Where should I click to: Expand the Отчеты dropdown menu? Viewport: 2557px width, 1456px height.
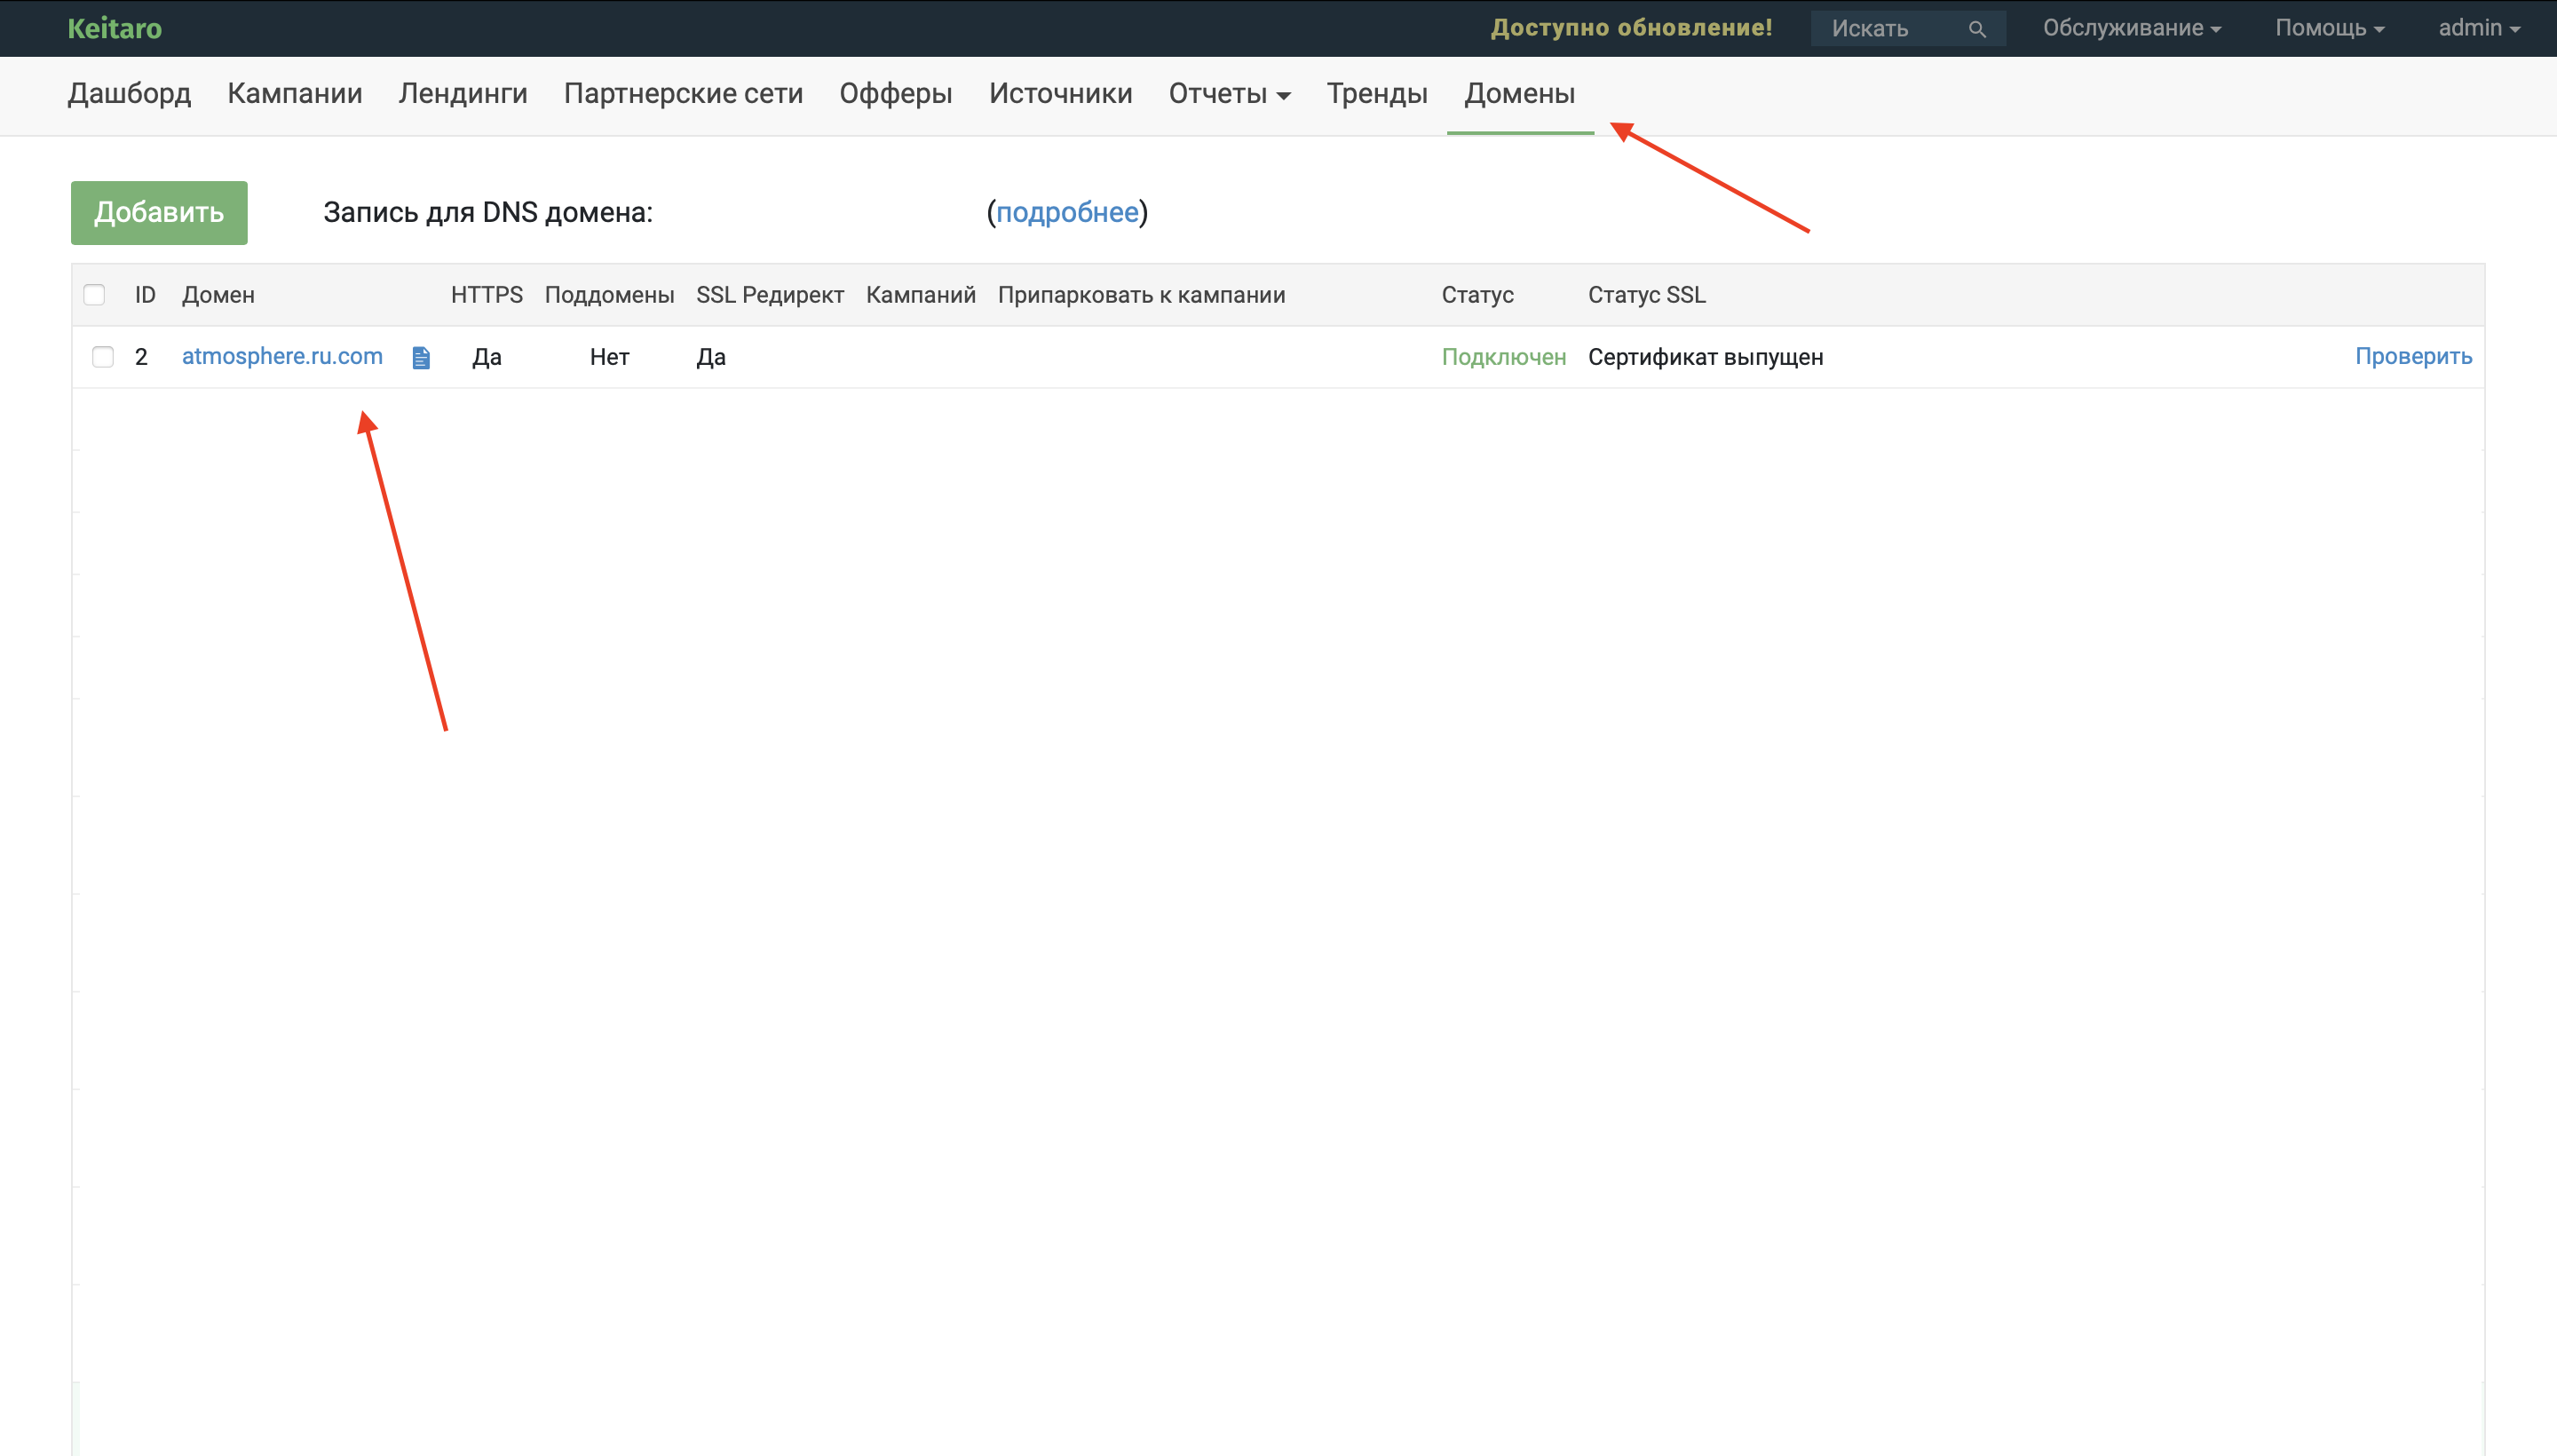point(1229,94)
